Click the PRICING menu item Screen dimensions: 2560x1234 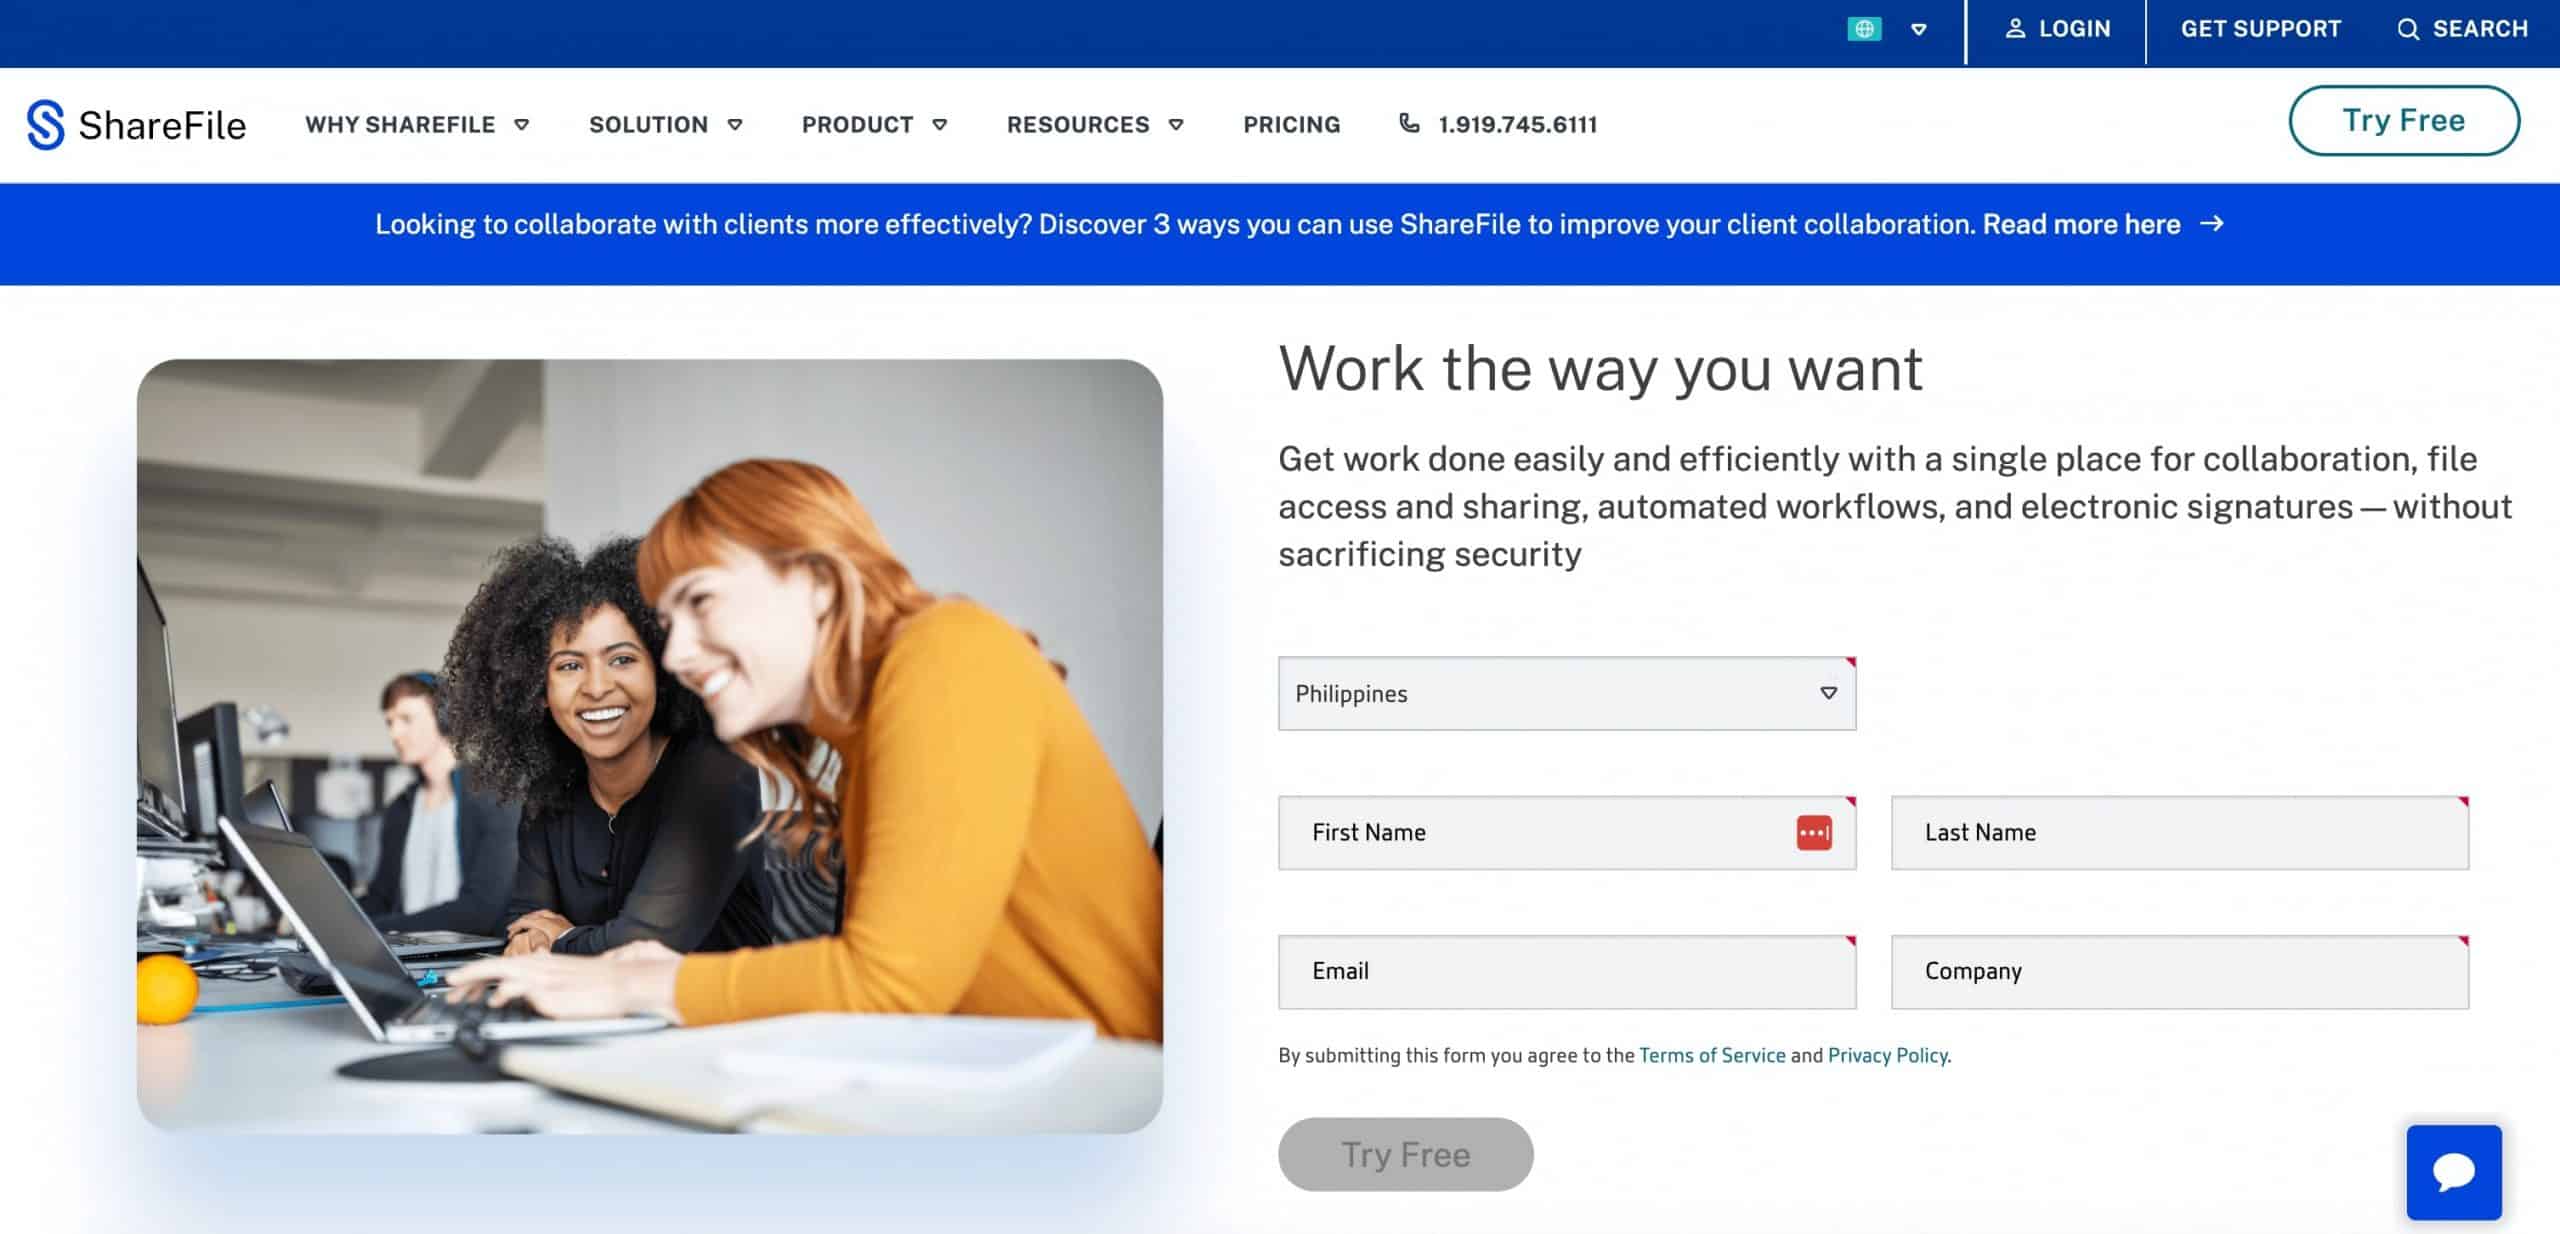pyautogui.click(x=1291, y=124)
